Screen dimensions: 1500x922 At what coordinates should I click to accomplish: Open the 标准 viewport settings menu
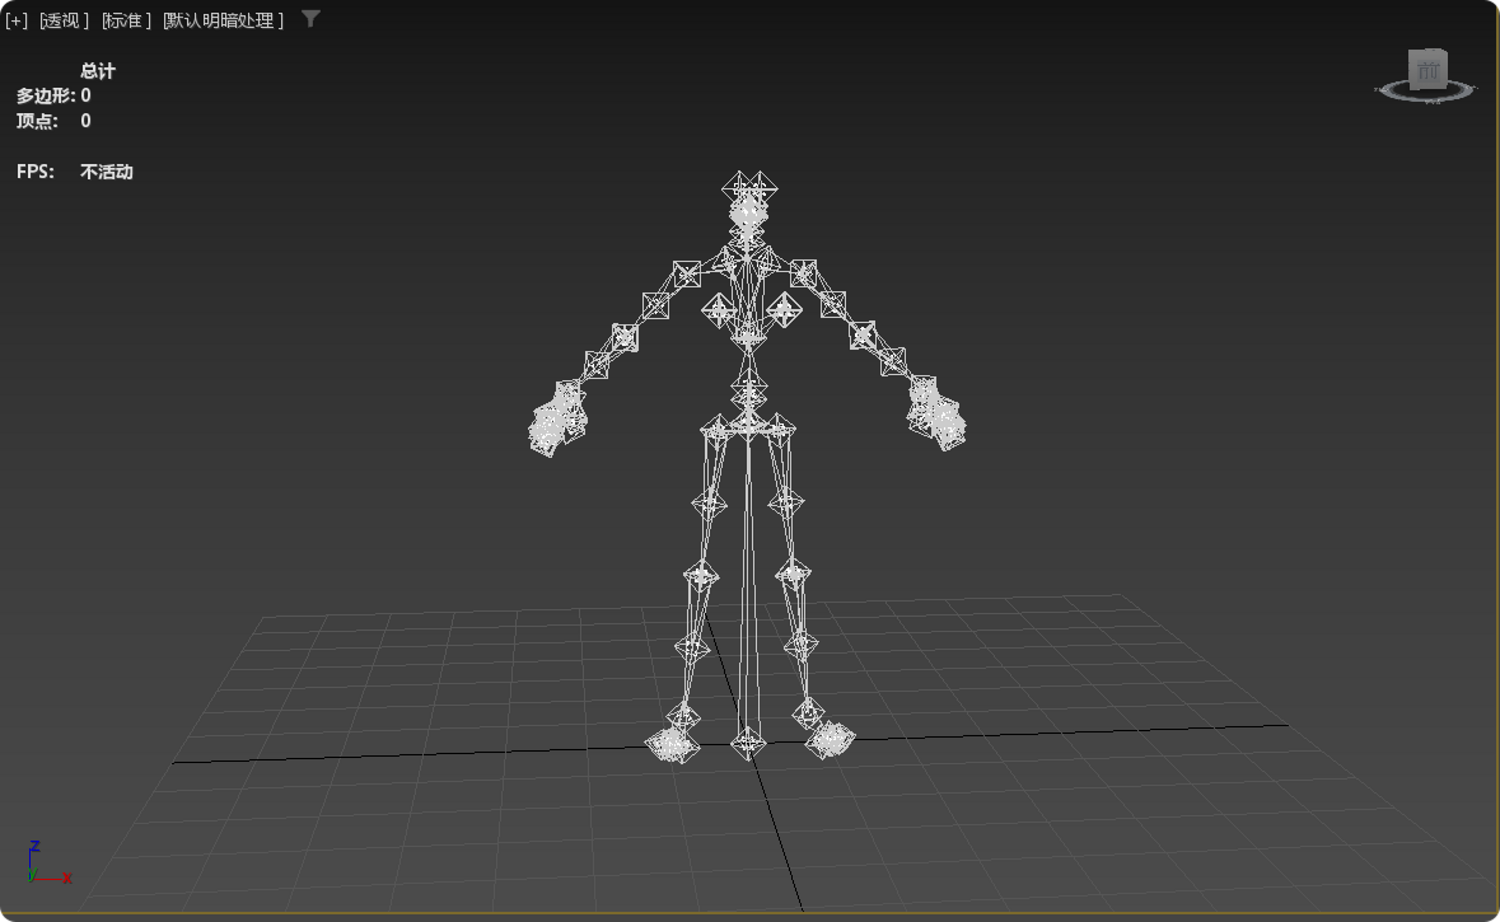pos(126,20)
